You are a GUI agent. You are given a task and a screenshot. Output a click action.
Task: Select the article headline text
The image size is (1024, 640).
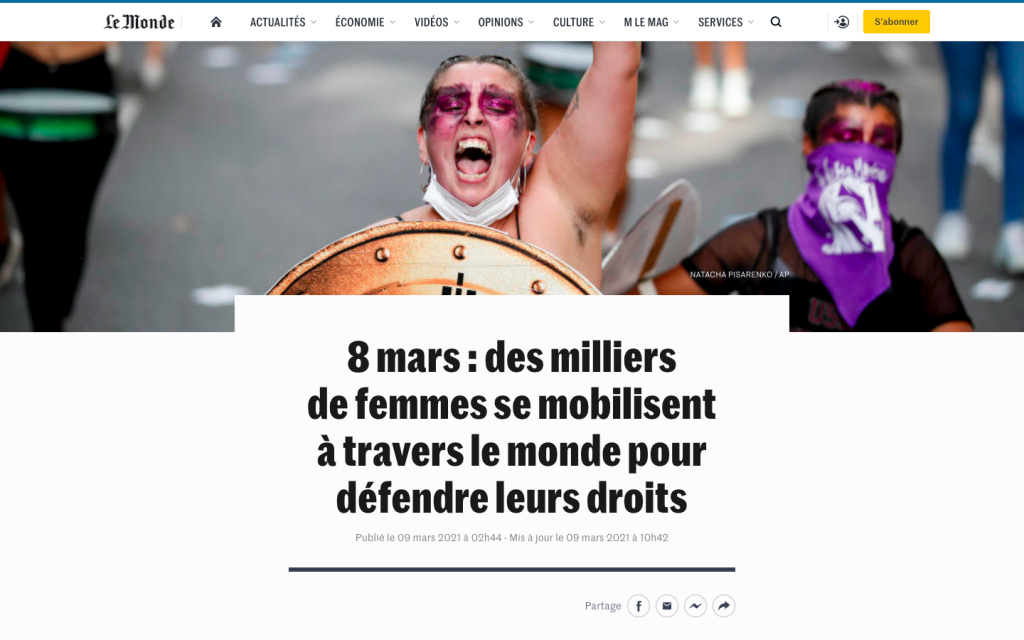pos(512,428)
